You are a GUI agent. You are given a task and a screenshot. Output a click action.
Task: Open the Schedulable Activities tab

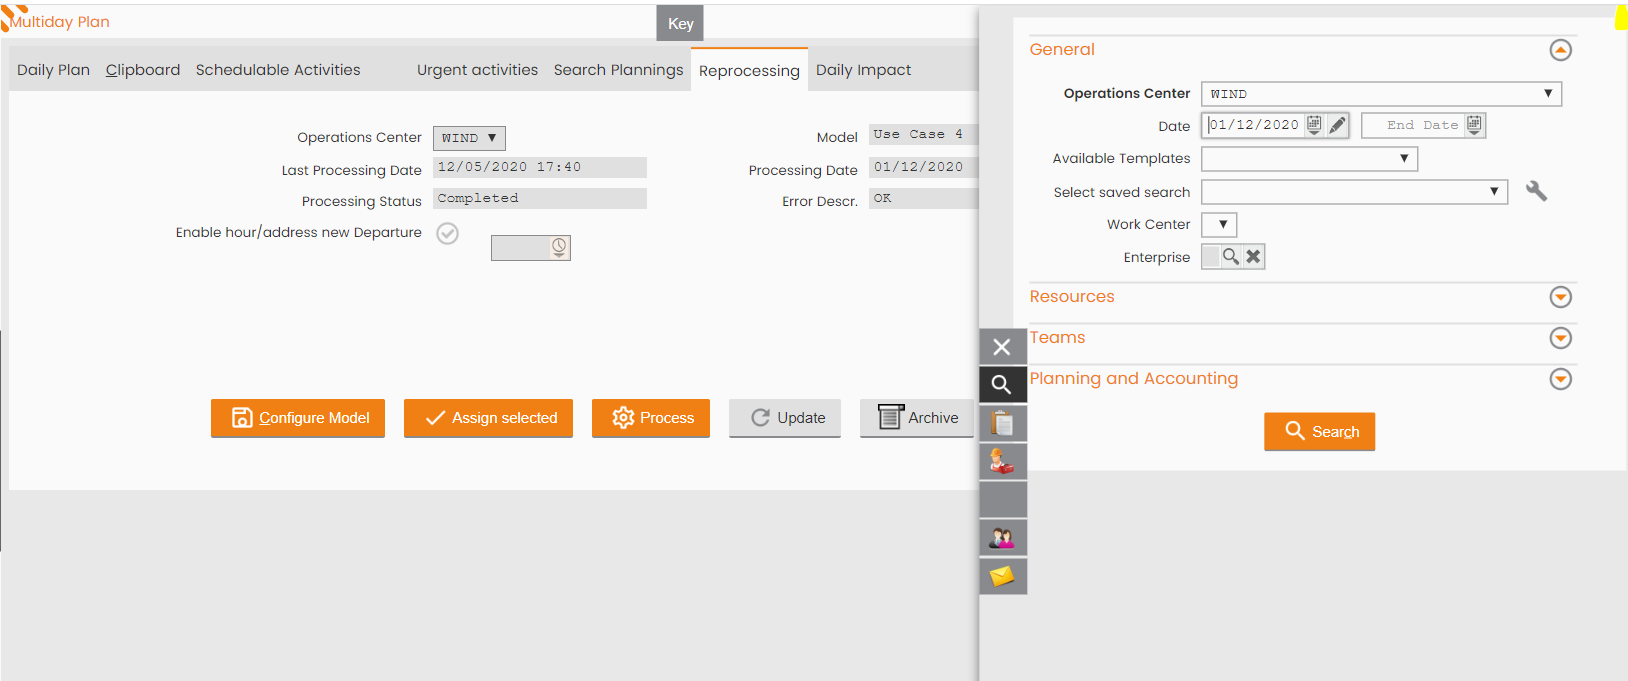278,70
